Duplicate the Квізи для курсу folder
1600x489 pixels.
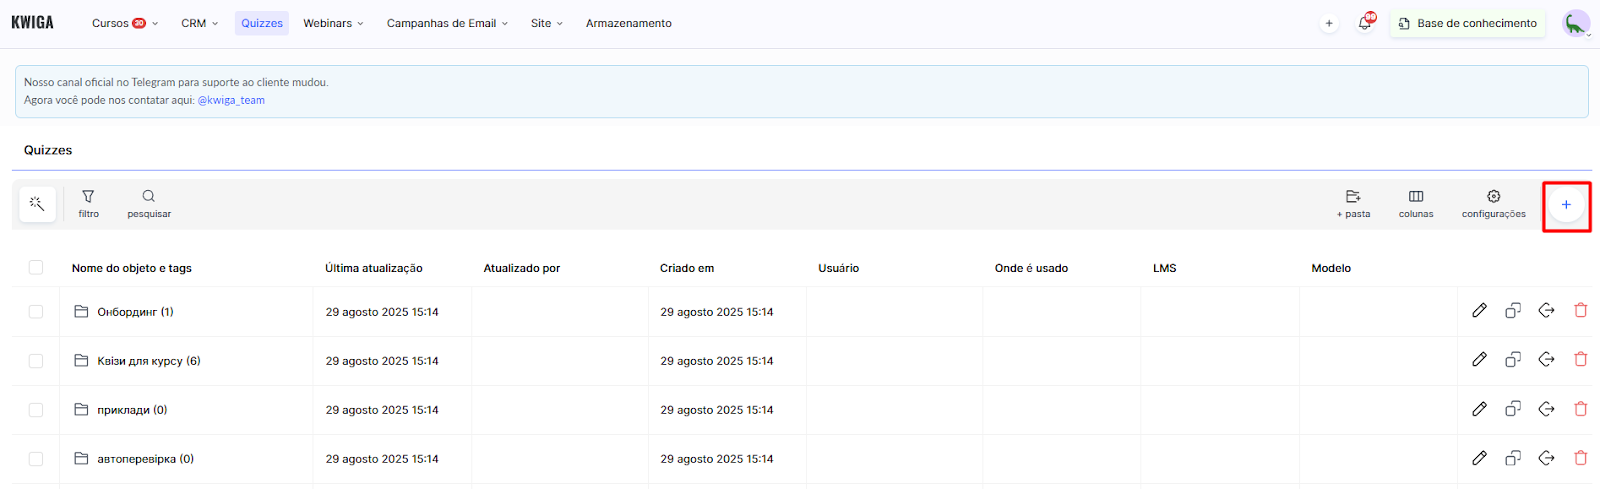pyautogui.click(x=1513, y=360)
